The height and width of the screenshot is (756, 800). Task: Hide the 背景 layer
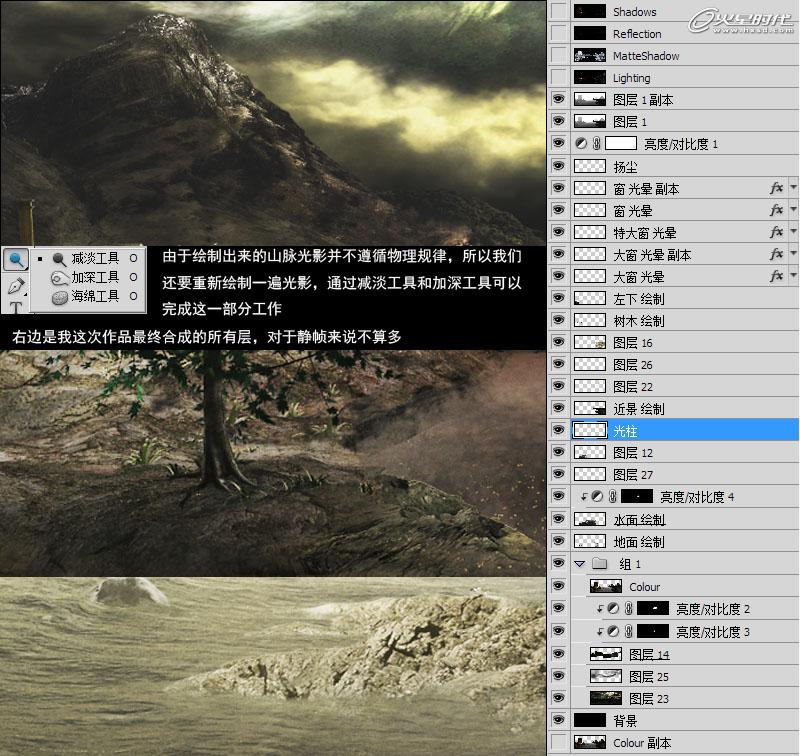(560, 720)
